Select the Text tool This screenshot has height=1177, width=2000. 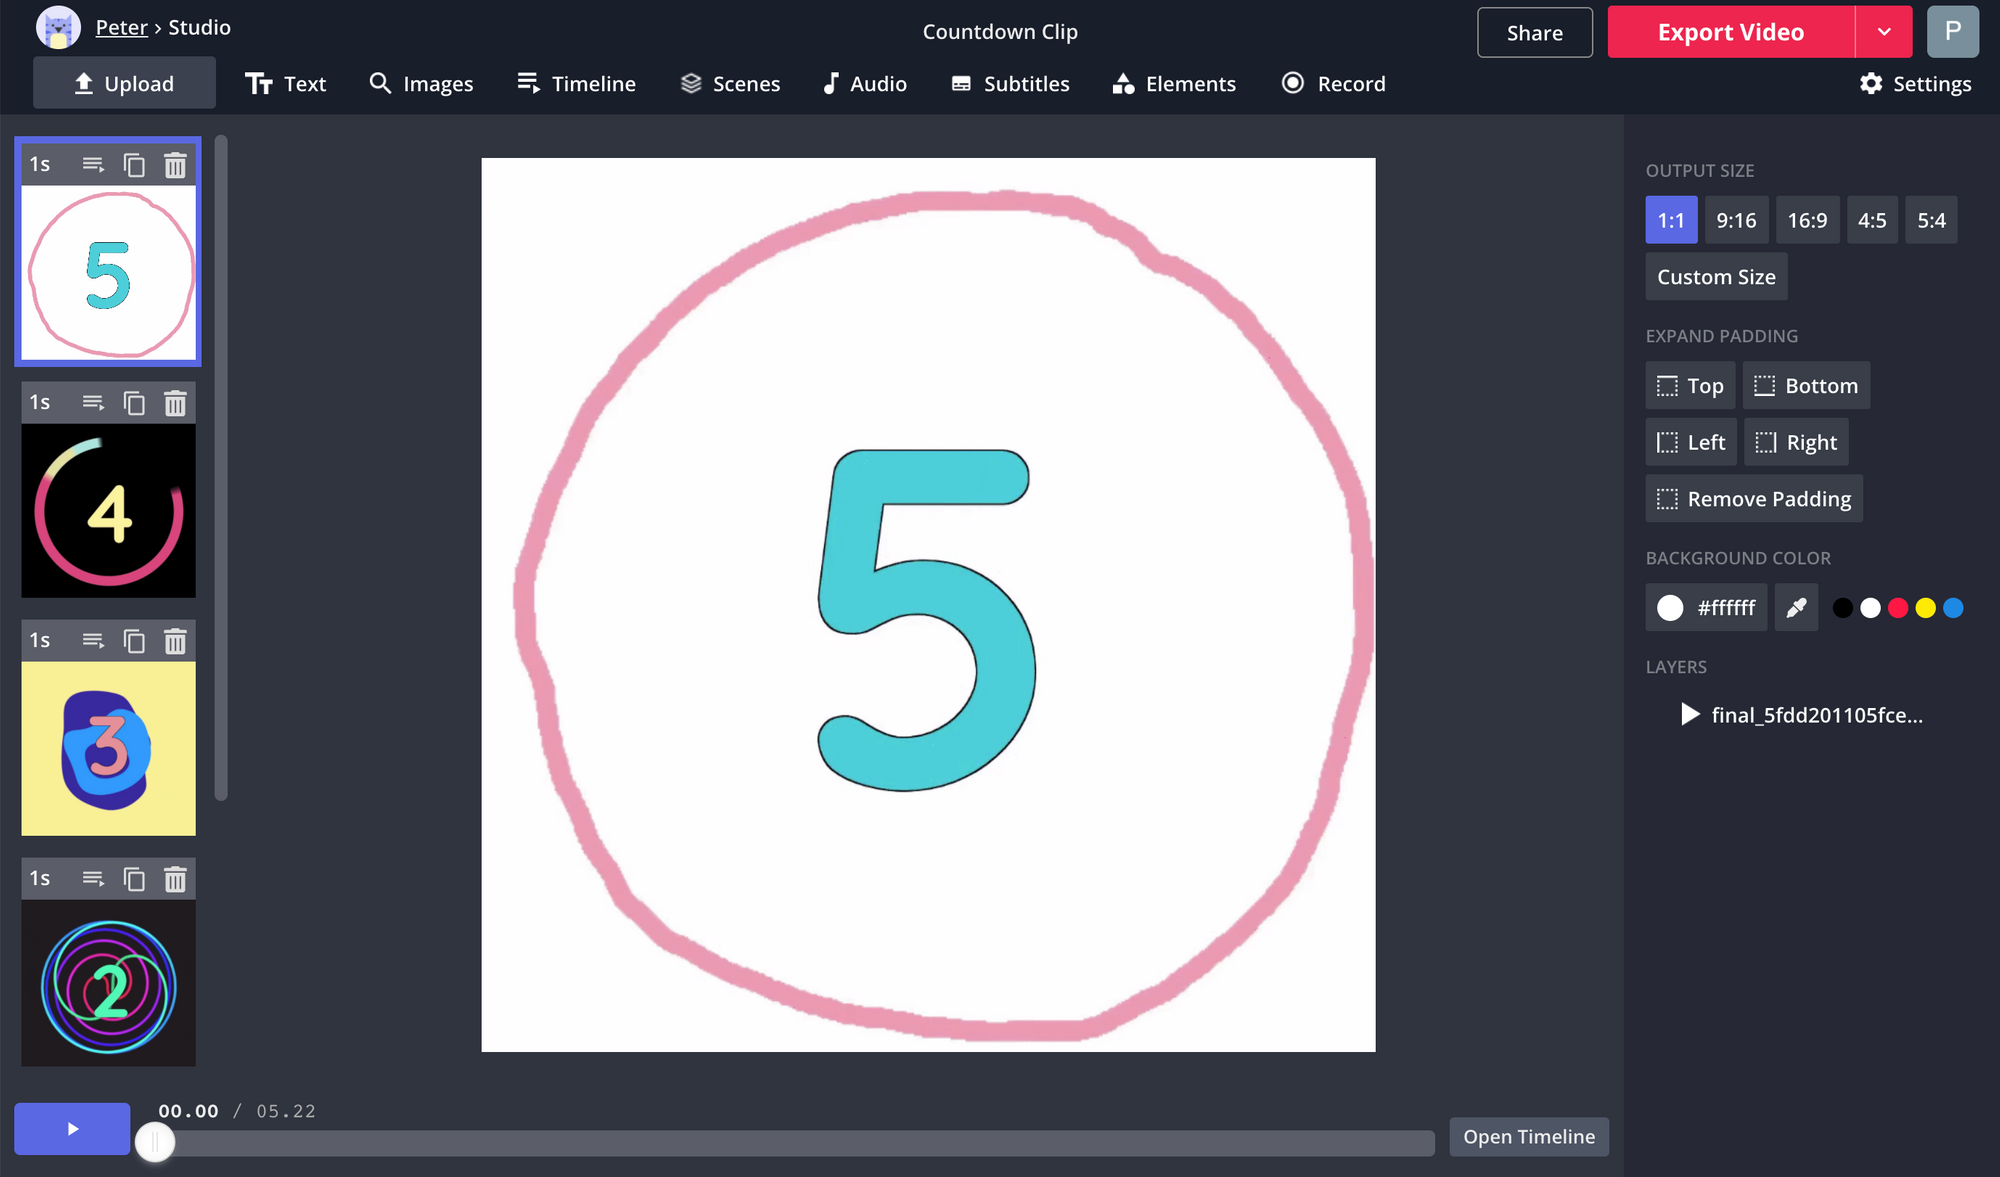(x=286, y=83)
